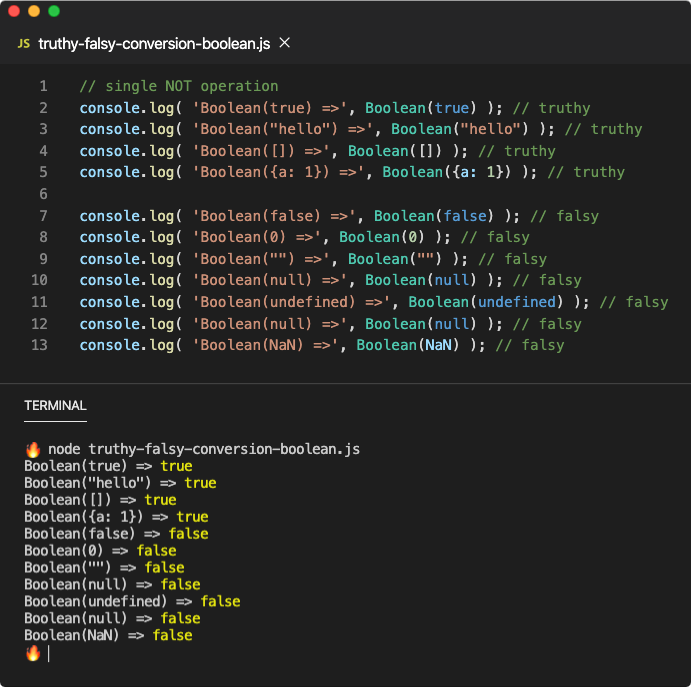This screenshot has width=691, height=687.
Task: Click the '// truthy' comment on line 5
Action: pyautogui.click(x=586, y=172)
